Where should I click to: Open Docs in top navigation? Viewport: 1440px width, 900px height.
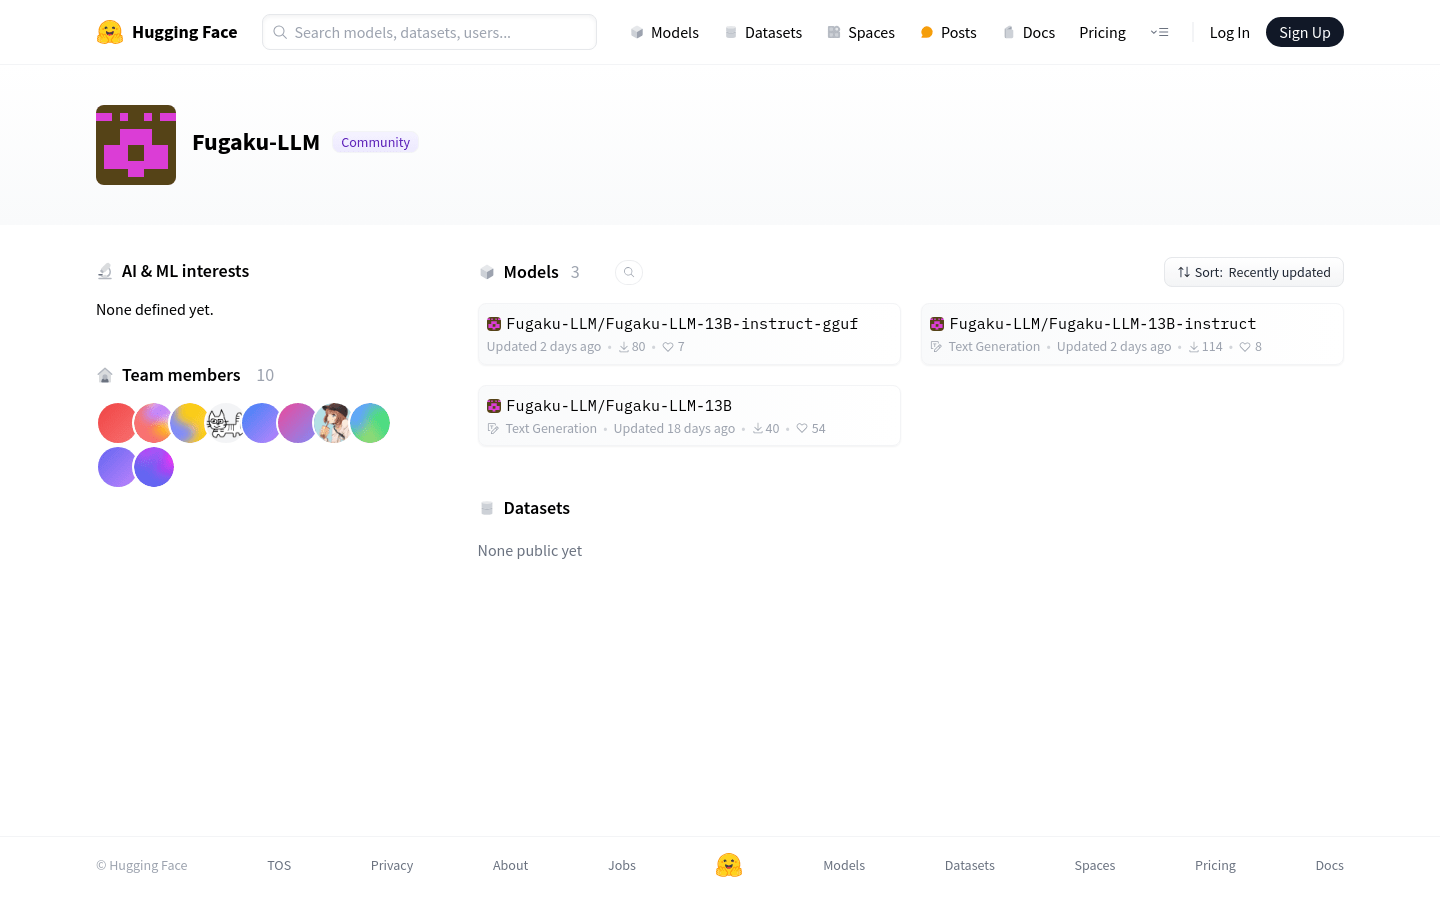[1029, 33]
